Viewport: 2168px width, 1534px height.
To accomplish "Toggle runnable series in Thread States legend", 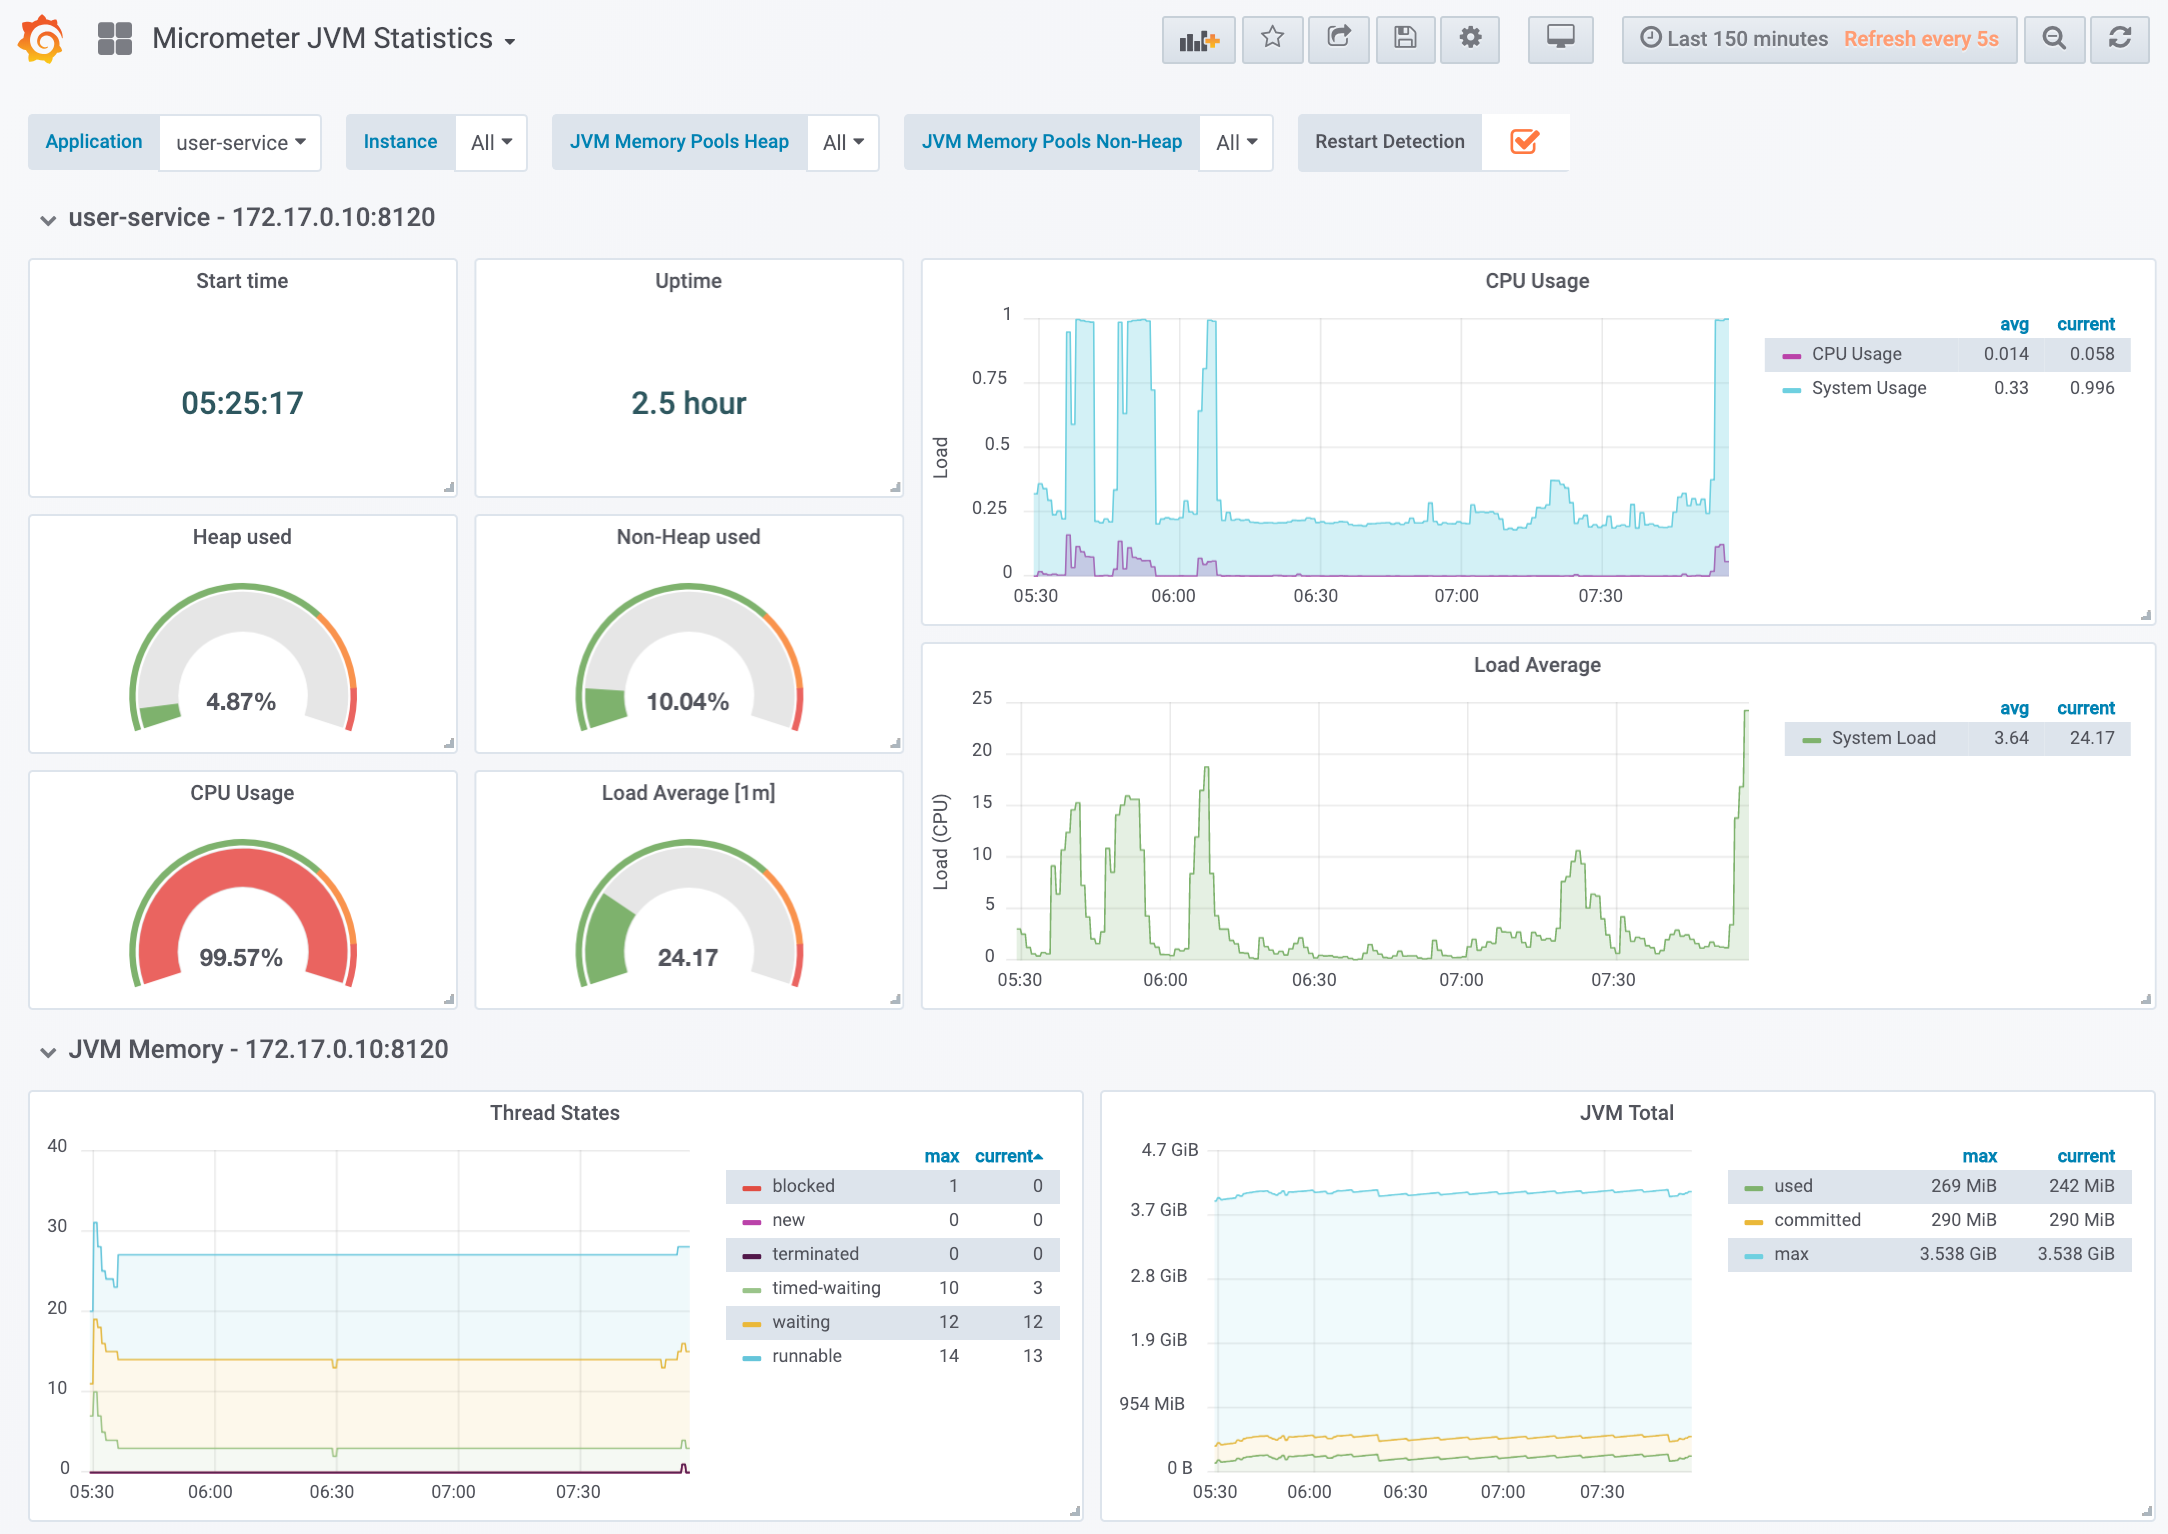I will click(806, 1356).
